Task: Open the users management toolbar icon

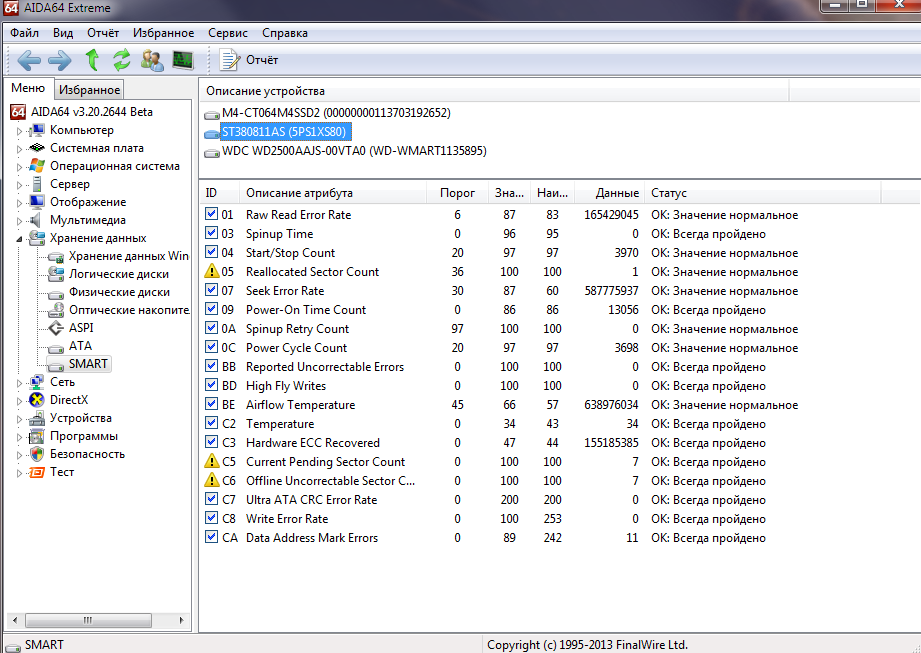Action: (x=152, y=60)
